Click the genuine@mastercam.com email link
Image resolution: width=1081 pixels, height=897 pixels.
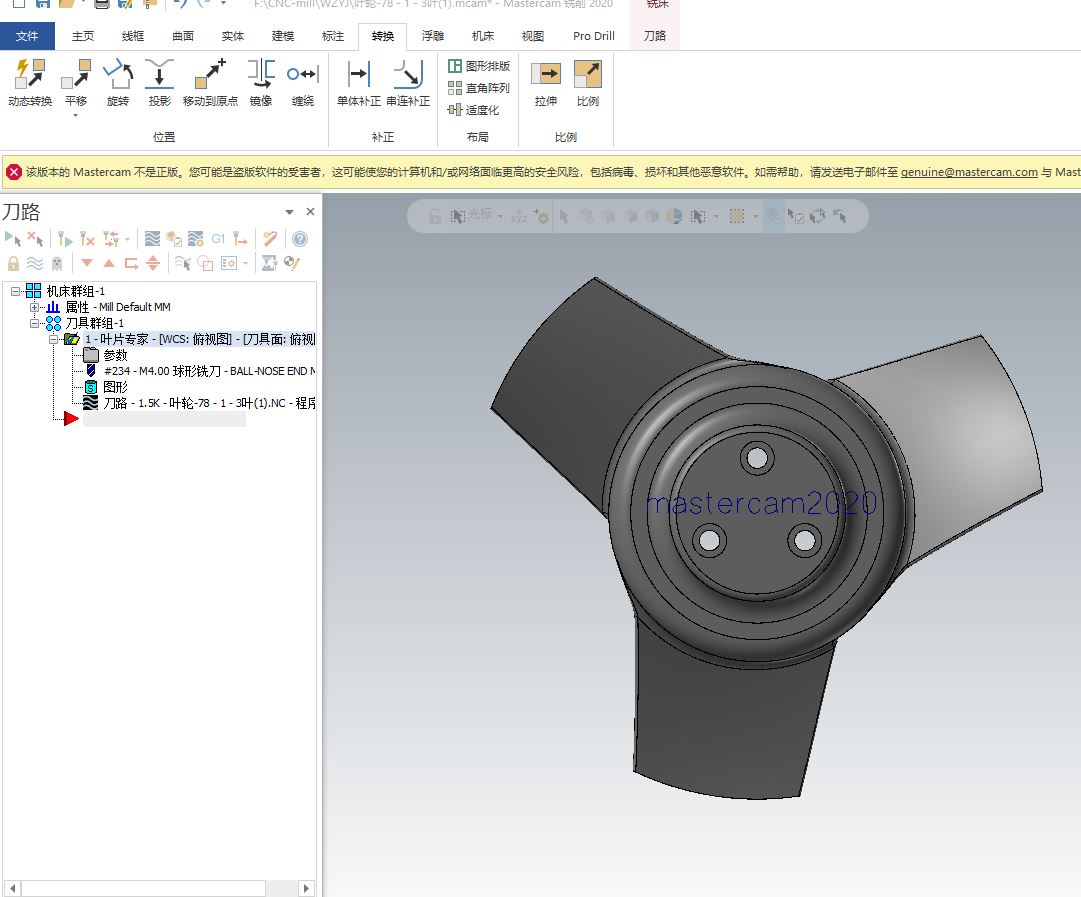pyautogui.click(x=969, y=172)
